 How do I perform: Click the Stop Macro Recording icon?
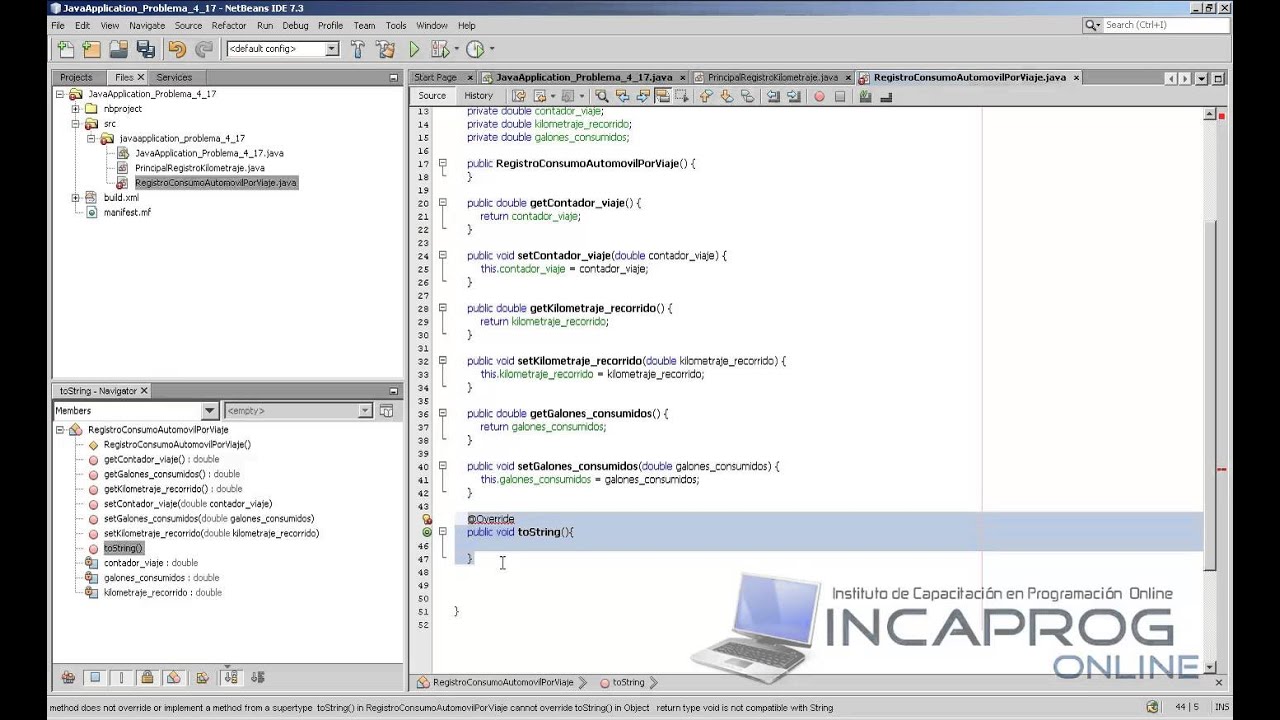tap(840, 96)
